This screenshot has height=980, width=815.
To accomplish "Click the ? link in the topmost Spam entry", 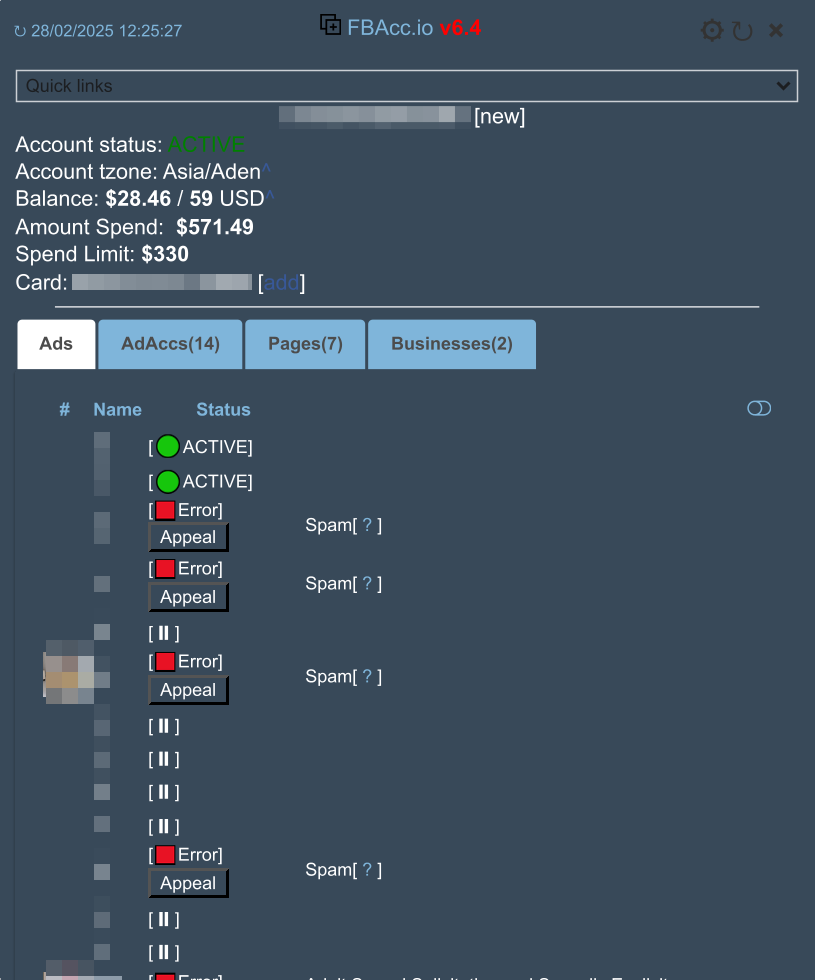I will point(368,525).
